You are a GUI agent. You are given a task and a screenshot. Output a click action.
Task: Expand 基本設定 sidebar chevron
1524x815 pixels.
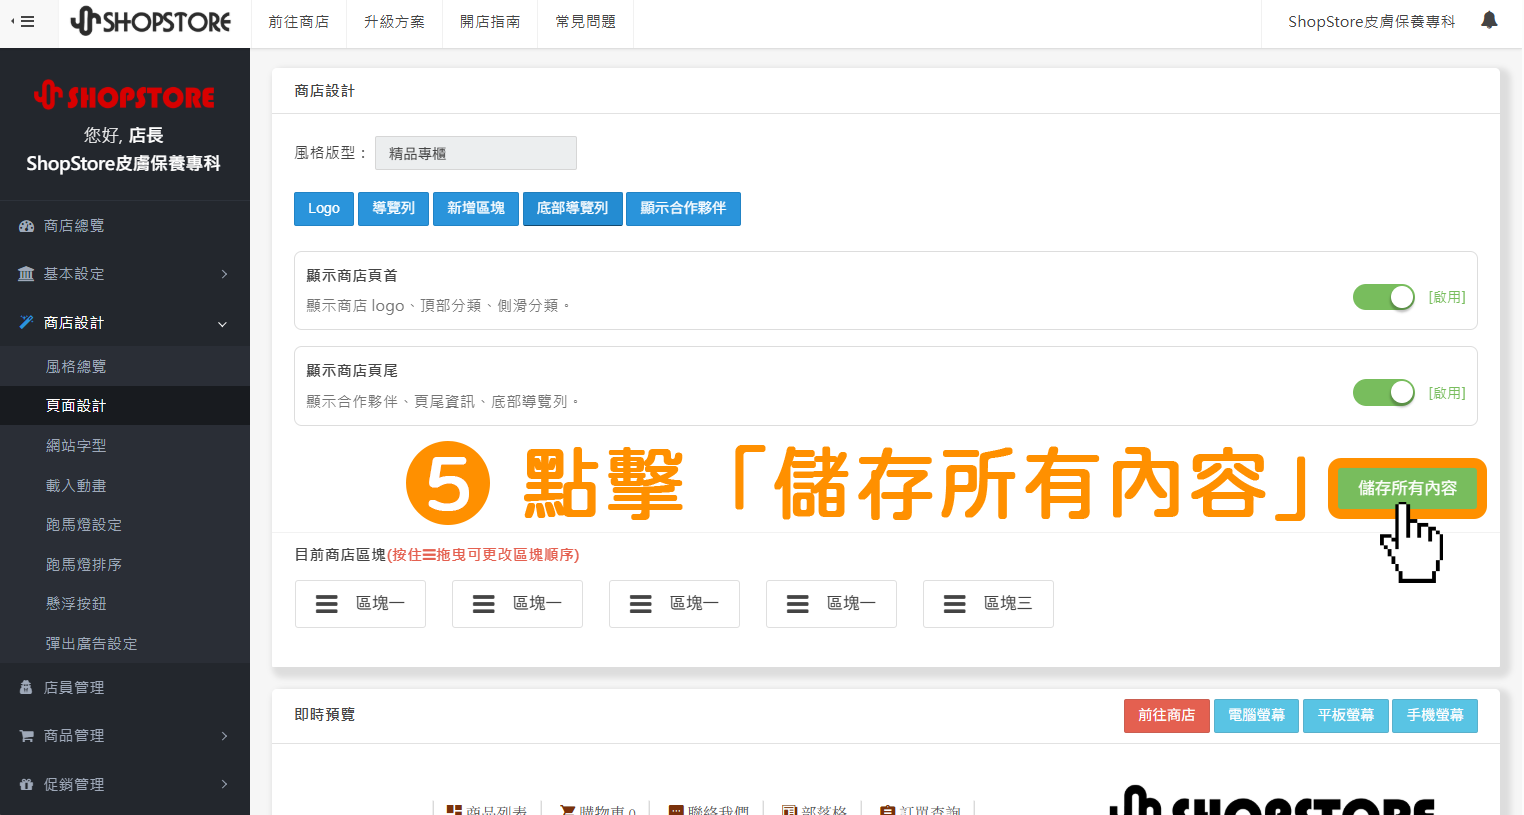pos(224,274)
